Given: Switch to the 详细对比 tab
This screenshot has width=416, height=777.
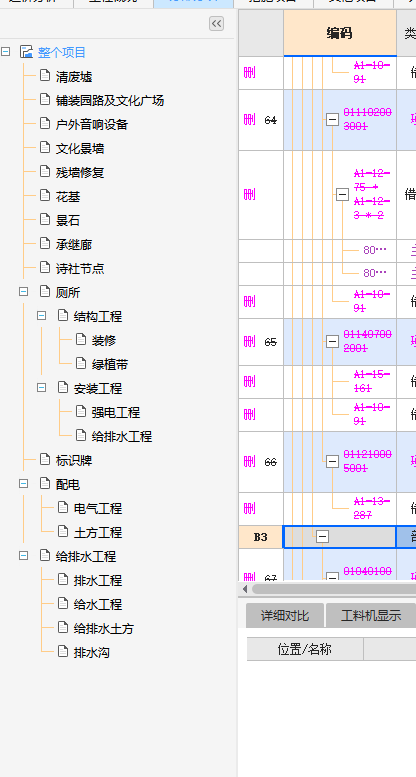Looking at the screenshot, I should (x=285, y=615).
